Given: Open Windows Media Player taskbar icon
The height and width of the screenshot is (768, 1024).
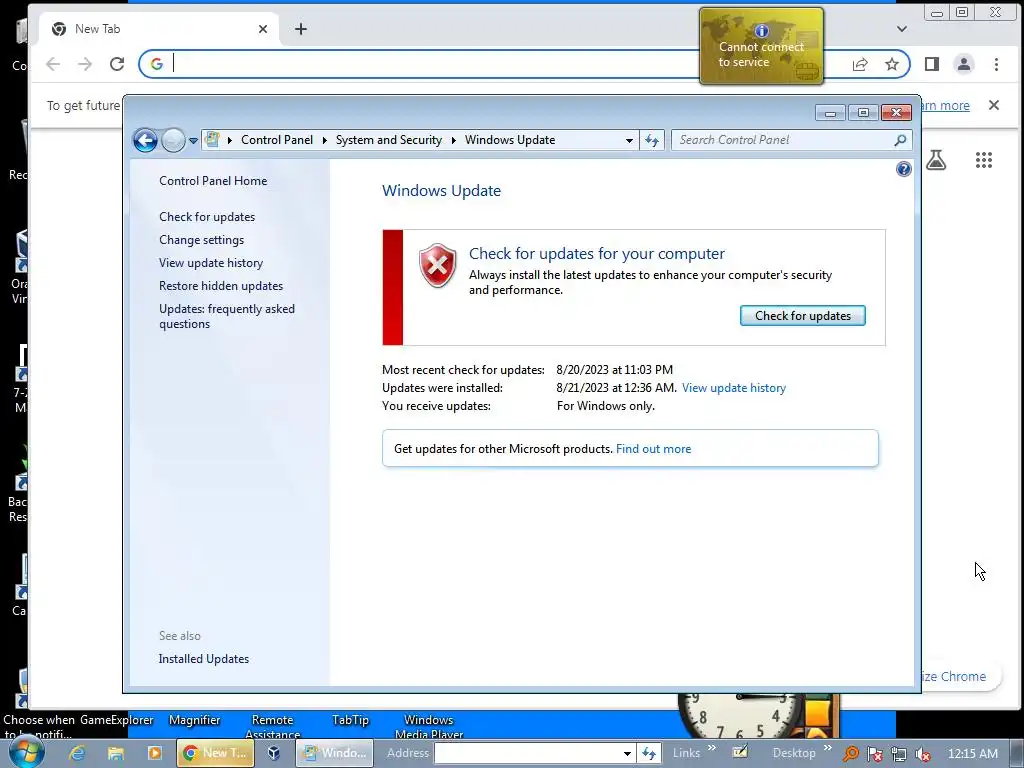Looking at the screenshot, I should click(x=155, y=753).
